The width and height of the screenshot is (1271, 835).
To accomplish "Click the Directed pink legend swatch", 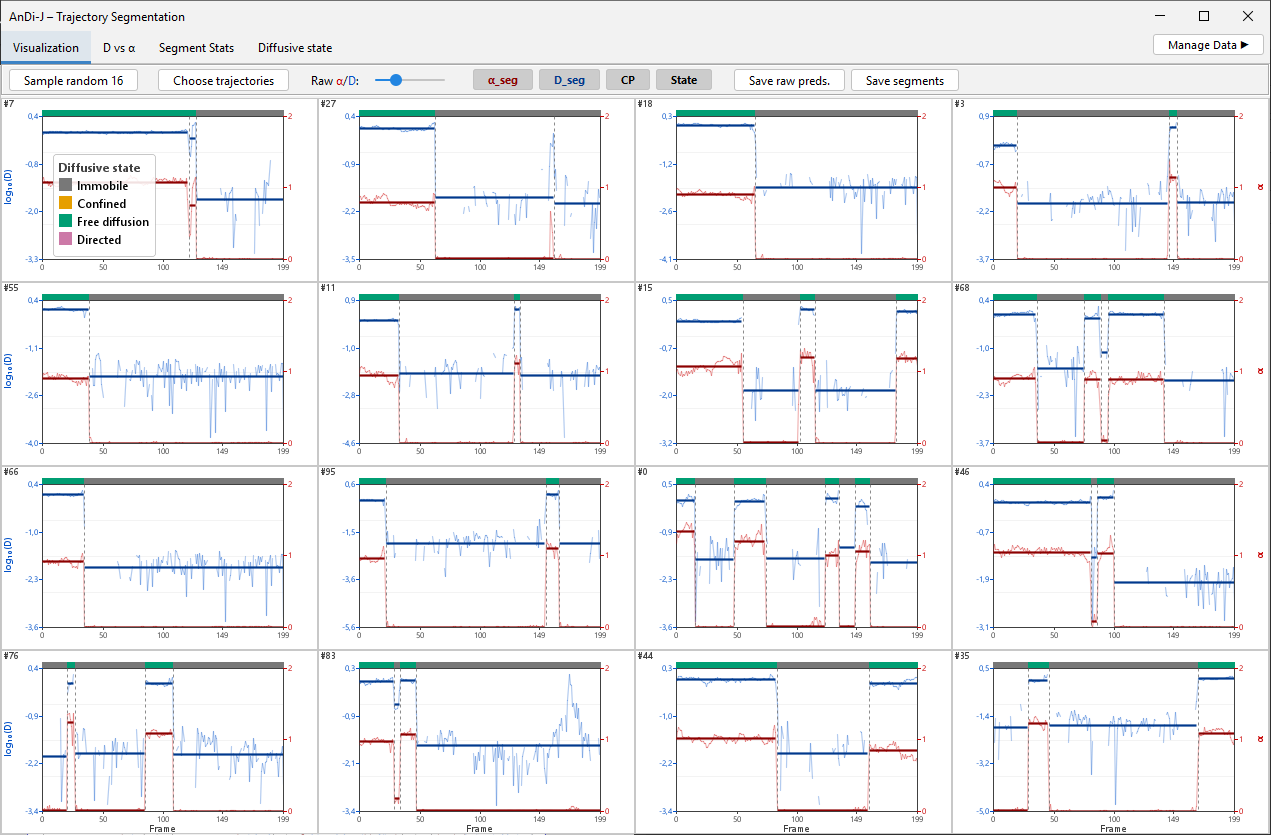I will pos(66,240).
